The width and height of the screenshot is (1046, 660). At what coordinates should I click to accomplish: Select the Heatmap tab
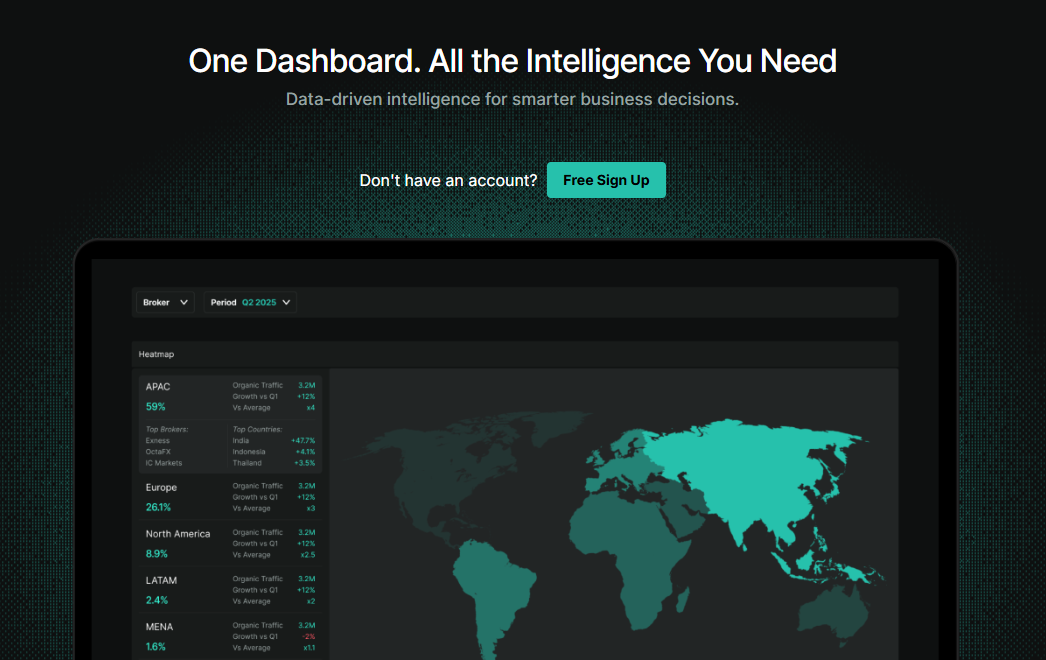156,354
